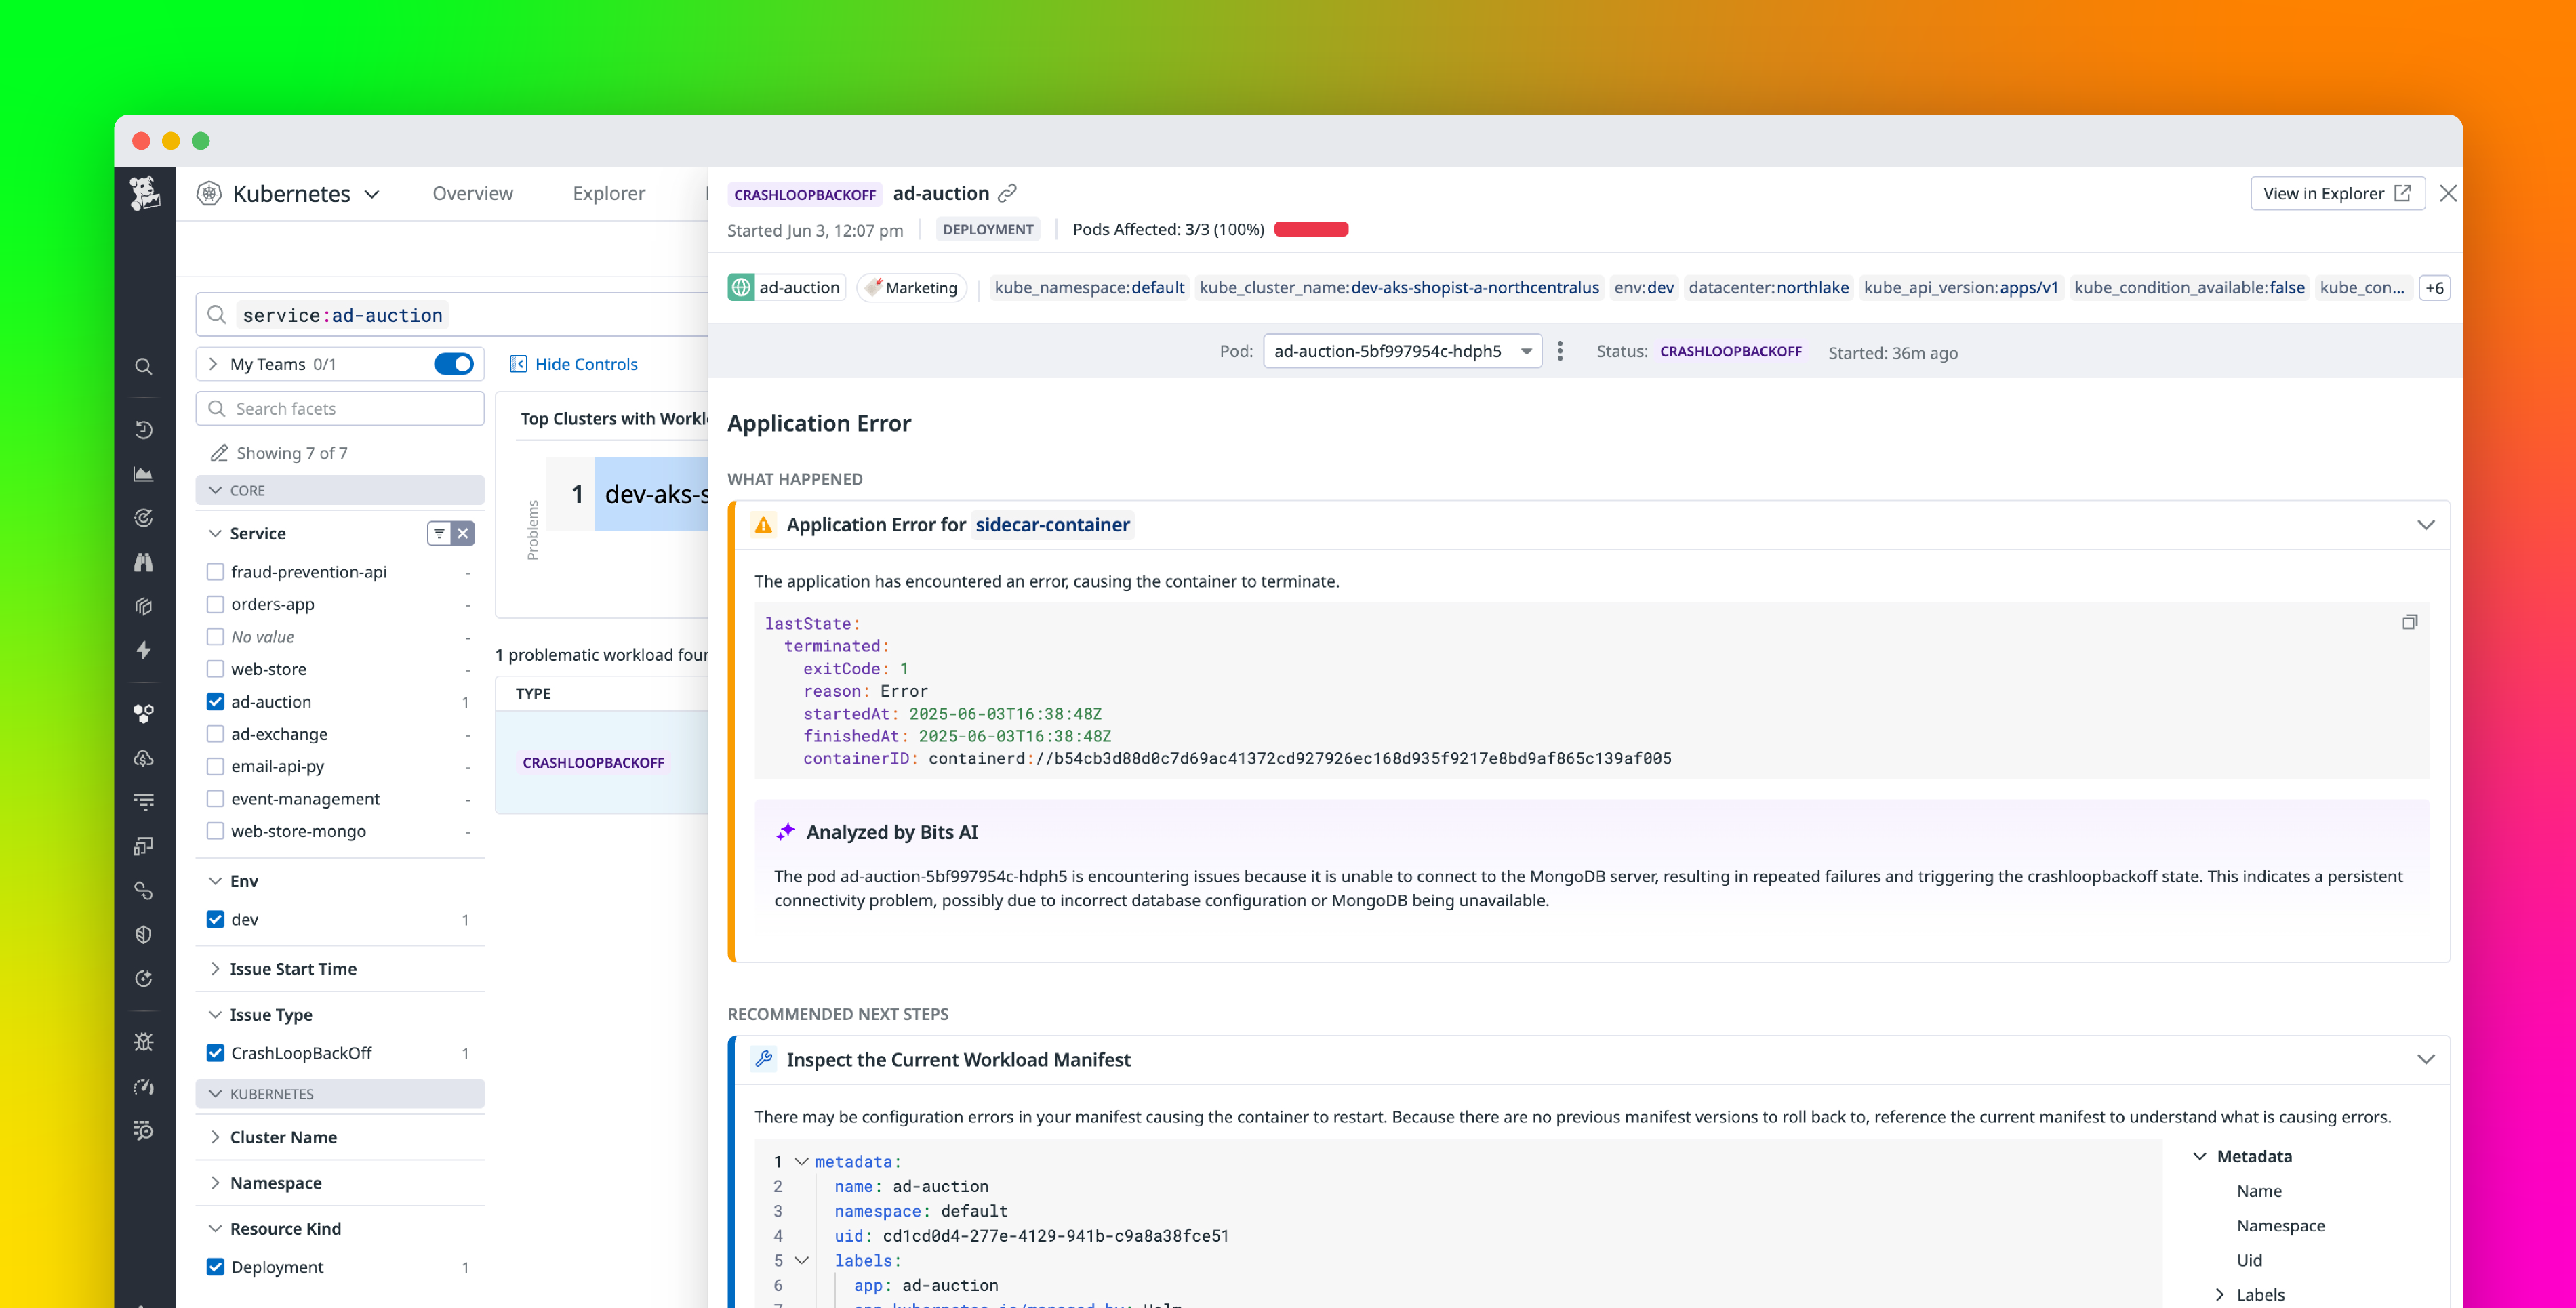Open the Security shield icon
This screenshot has width=2576, height=1308.
[x=144, y=934]
